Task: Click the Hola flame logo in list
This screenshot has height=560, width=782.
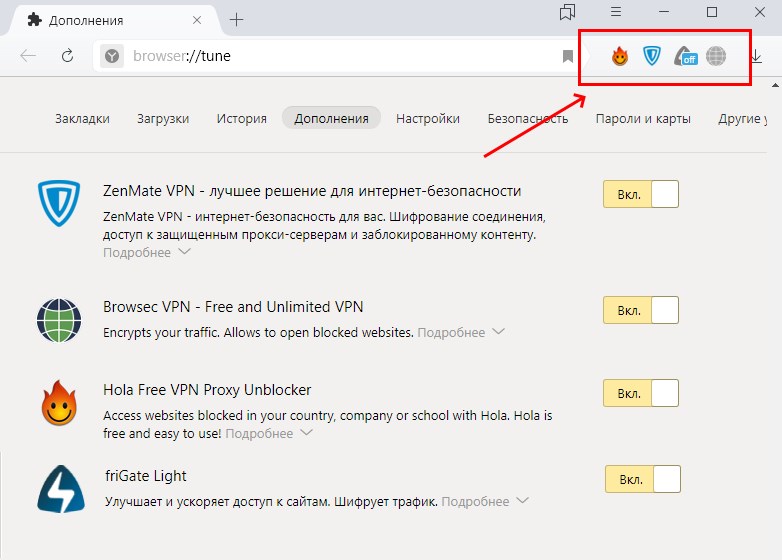Action: tap(59, 403)
